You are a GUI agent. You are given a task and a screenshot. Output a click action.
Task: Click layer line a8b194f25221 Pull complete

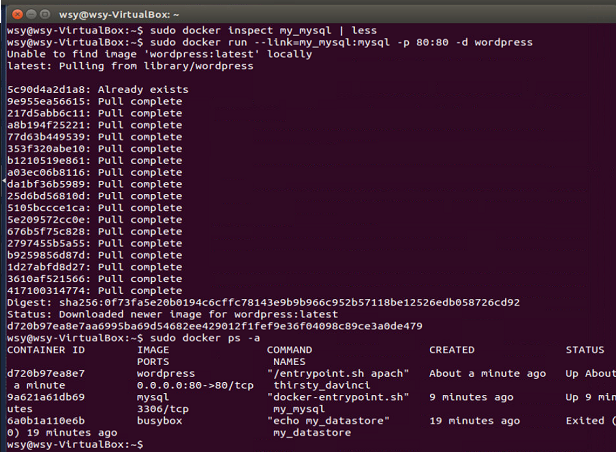coord(95,125)
